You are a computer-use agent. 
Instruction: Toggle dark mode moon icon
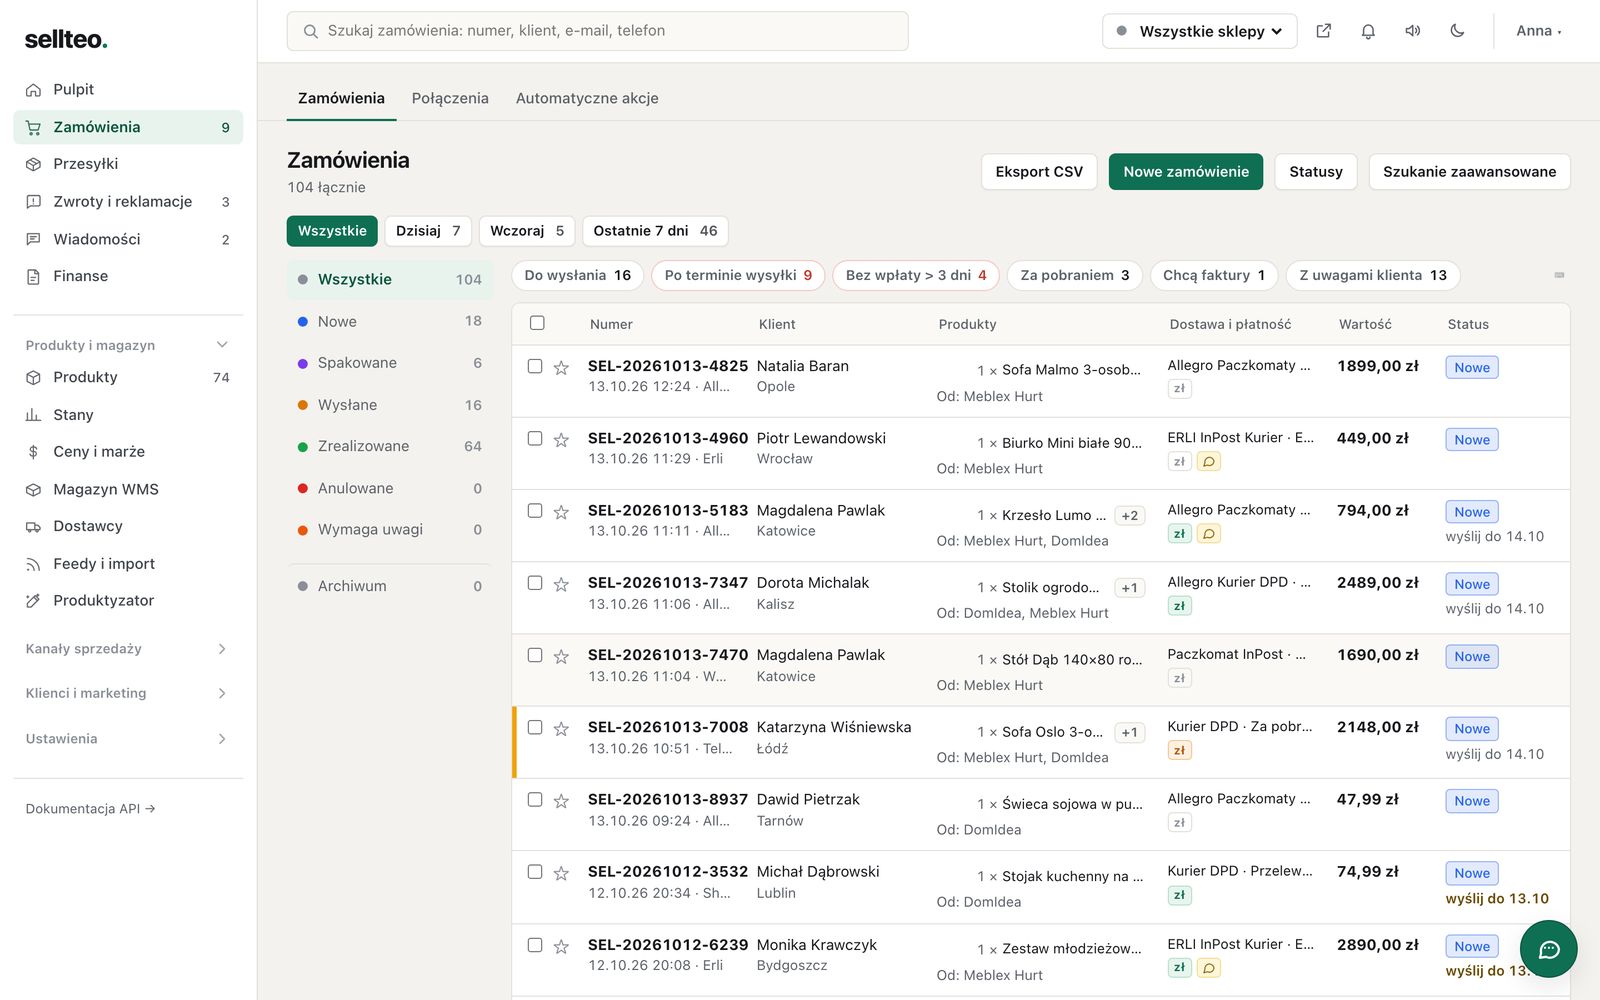[x=1457, y=31]
